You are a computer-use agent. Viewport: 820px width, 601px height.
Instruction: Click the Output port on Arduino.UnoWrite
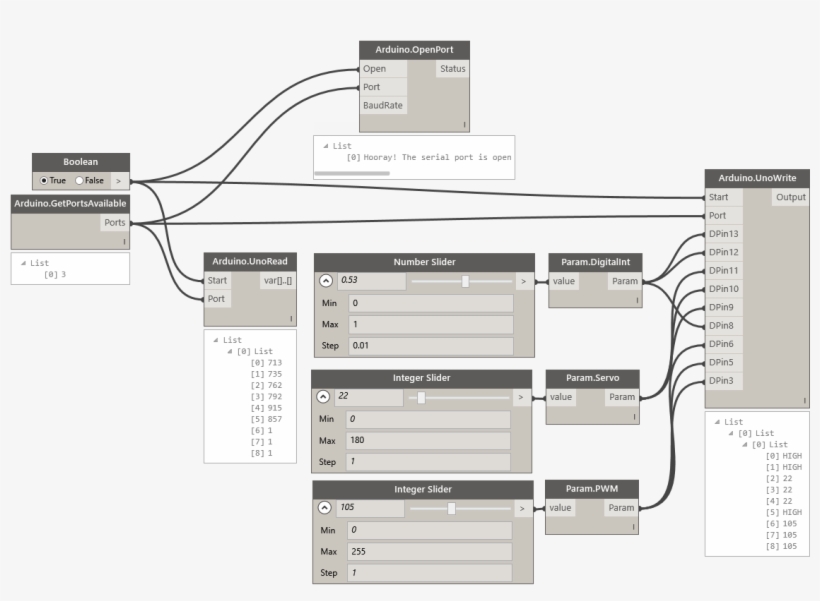tap(791, 197)
